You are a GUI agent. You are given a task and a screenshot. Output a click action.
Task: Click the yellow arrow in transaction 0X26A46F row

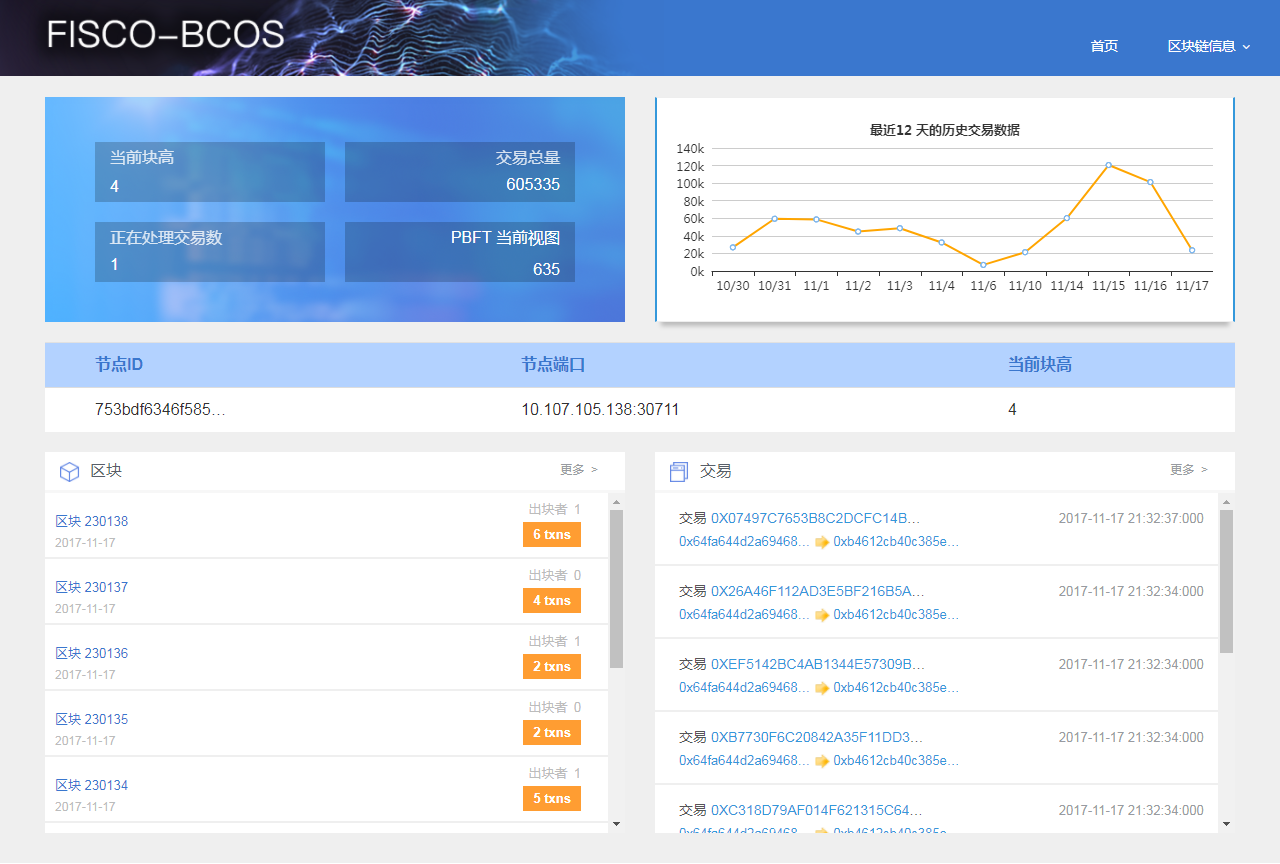coord(823,615)
